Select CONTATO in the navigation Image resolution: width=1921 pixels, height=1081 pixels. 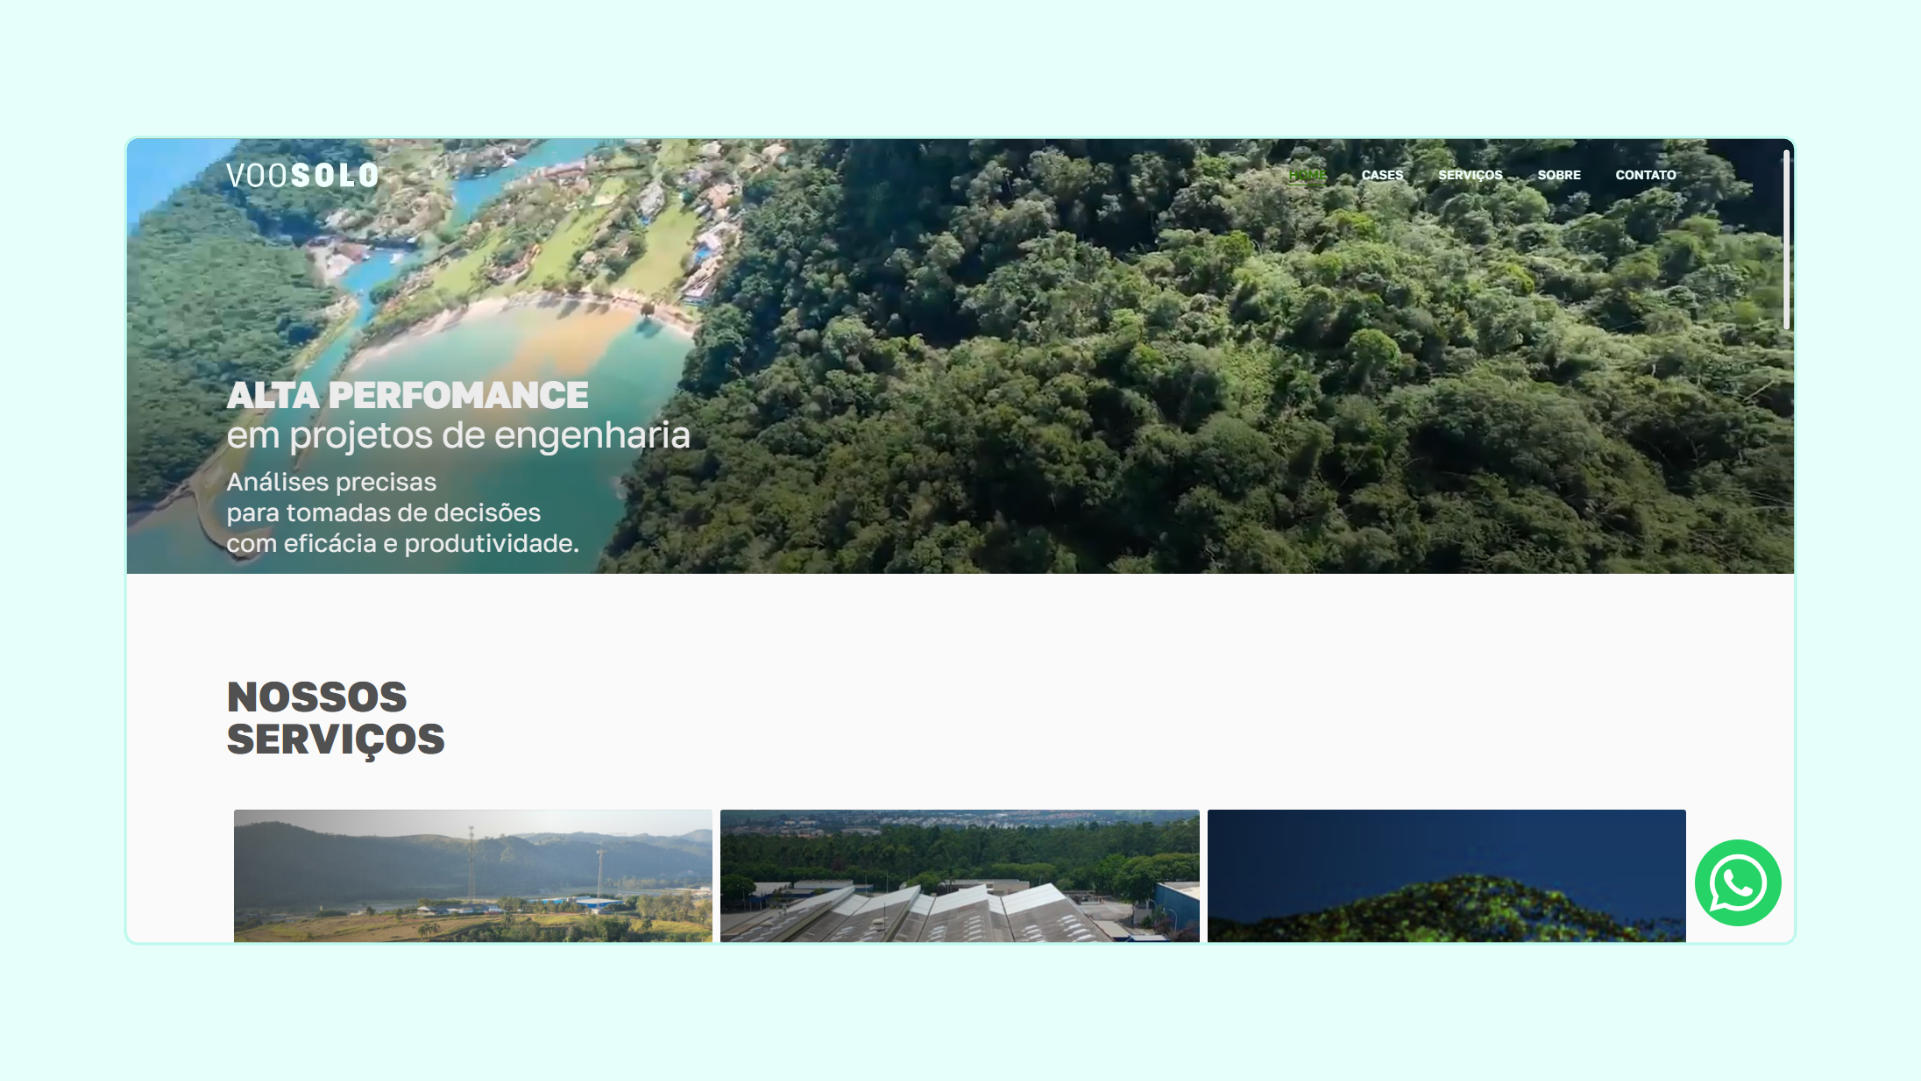(1646, 175)
